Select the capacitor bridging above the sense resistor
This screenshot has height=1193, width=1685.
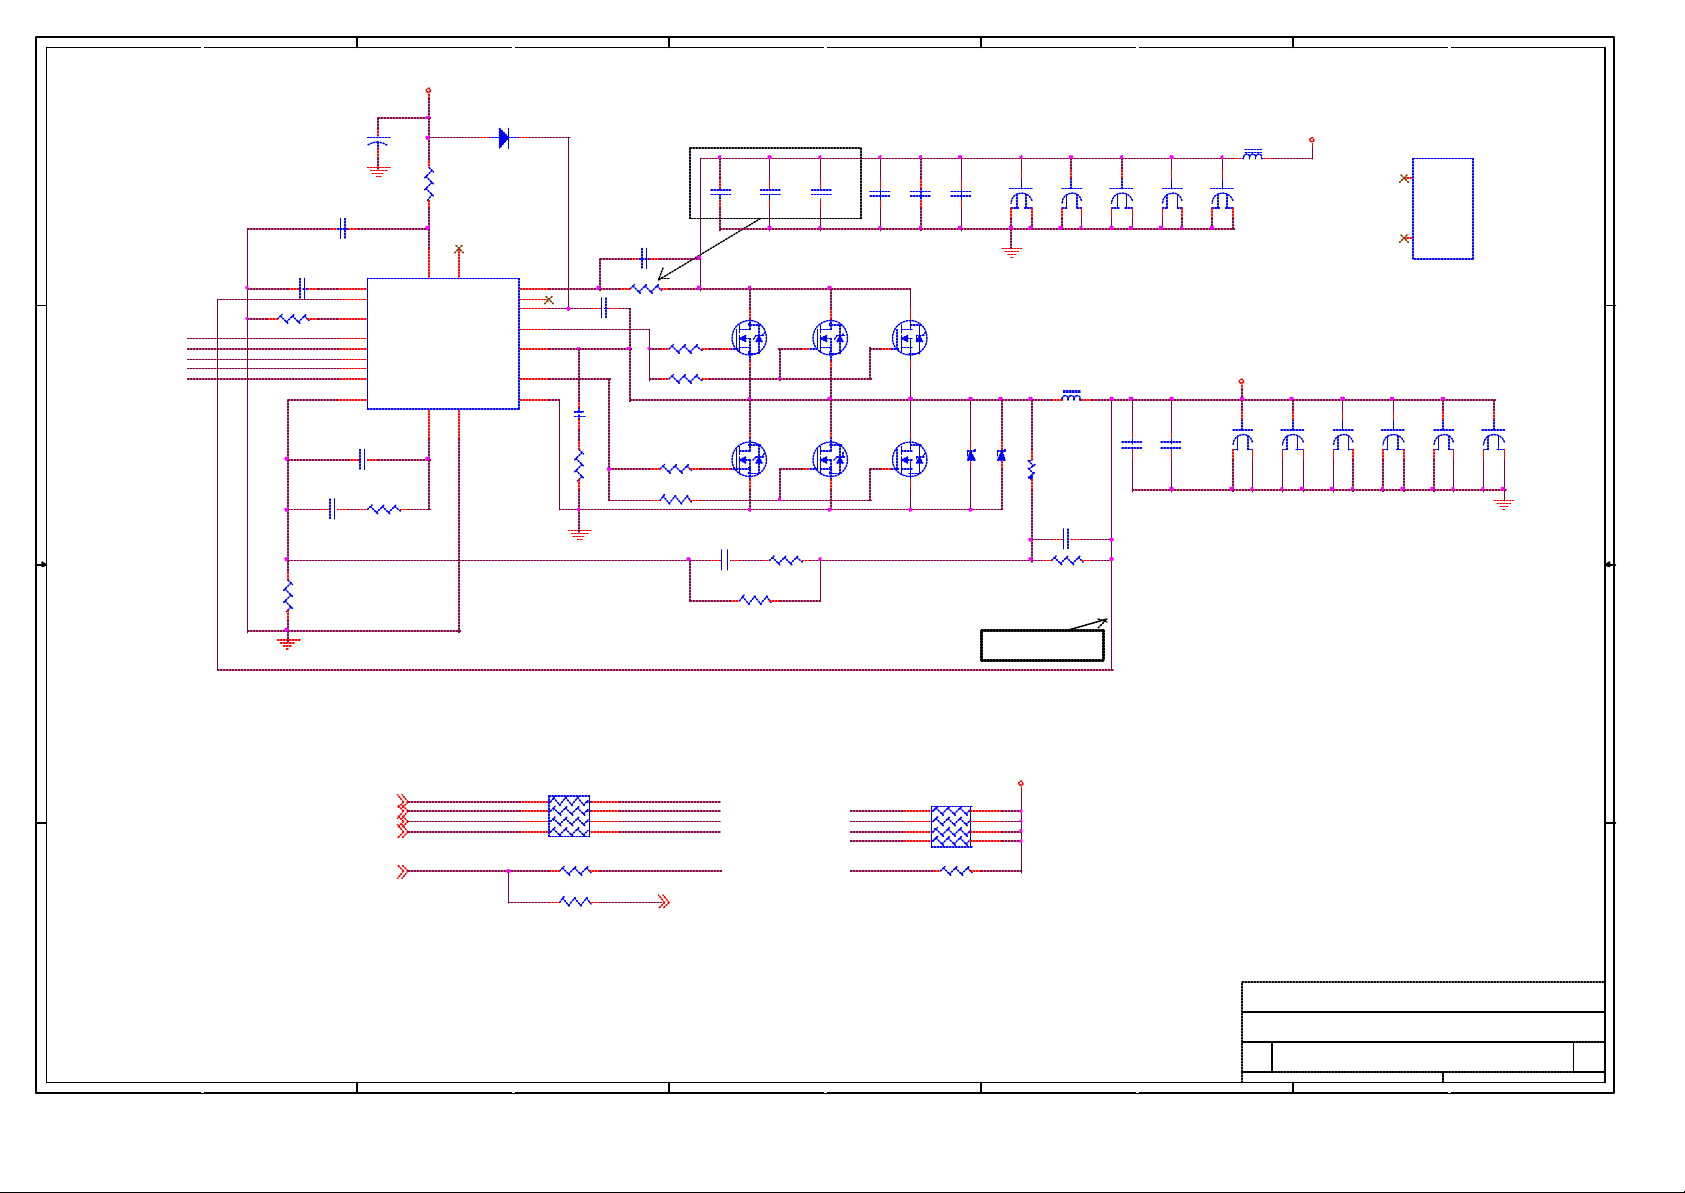[644, 258]
